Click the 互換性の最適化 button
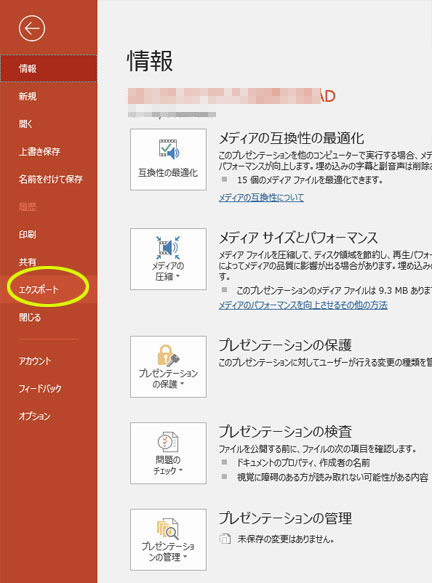The width and height of the screenshot is (432, 583). coord(168,160)
